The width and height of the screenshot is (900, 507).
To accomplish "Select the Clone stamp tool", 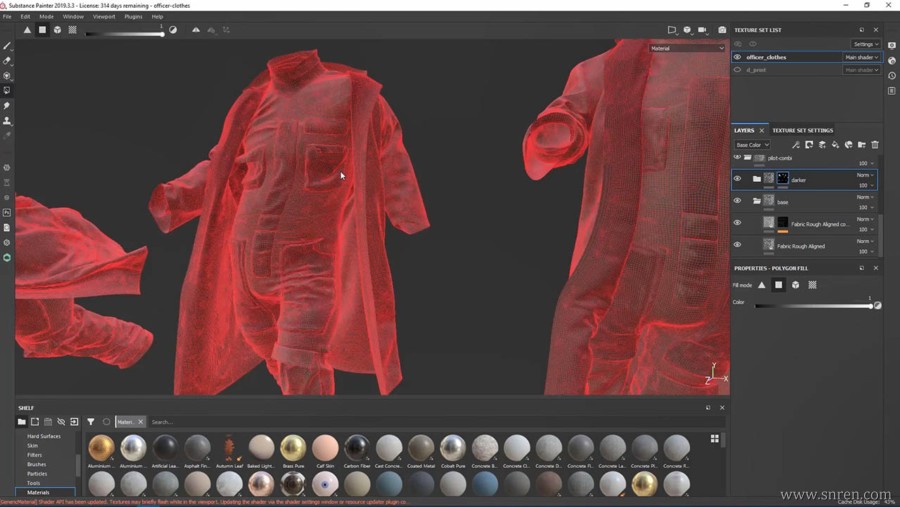I will click(x=7, y=120).
